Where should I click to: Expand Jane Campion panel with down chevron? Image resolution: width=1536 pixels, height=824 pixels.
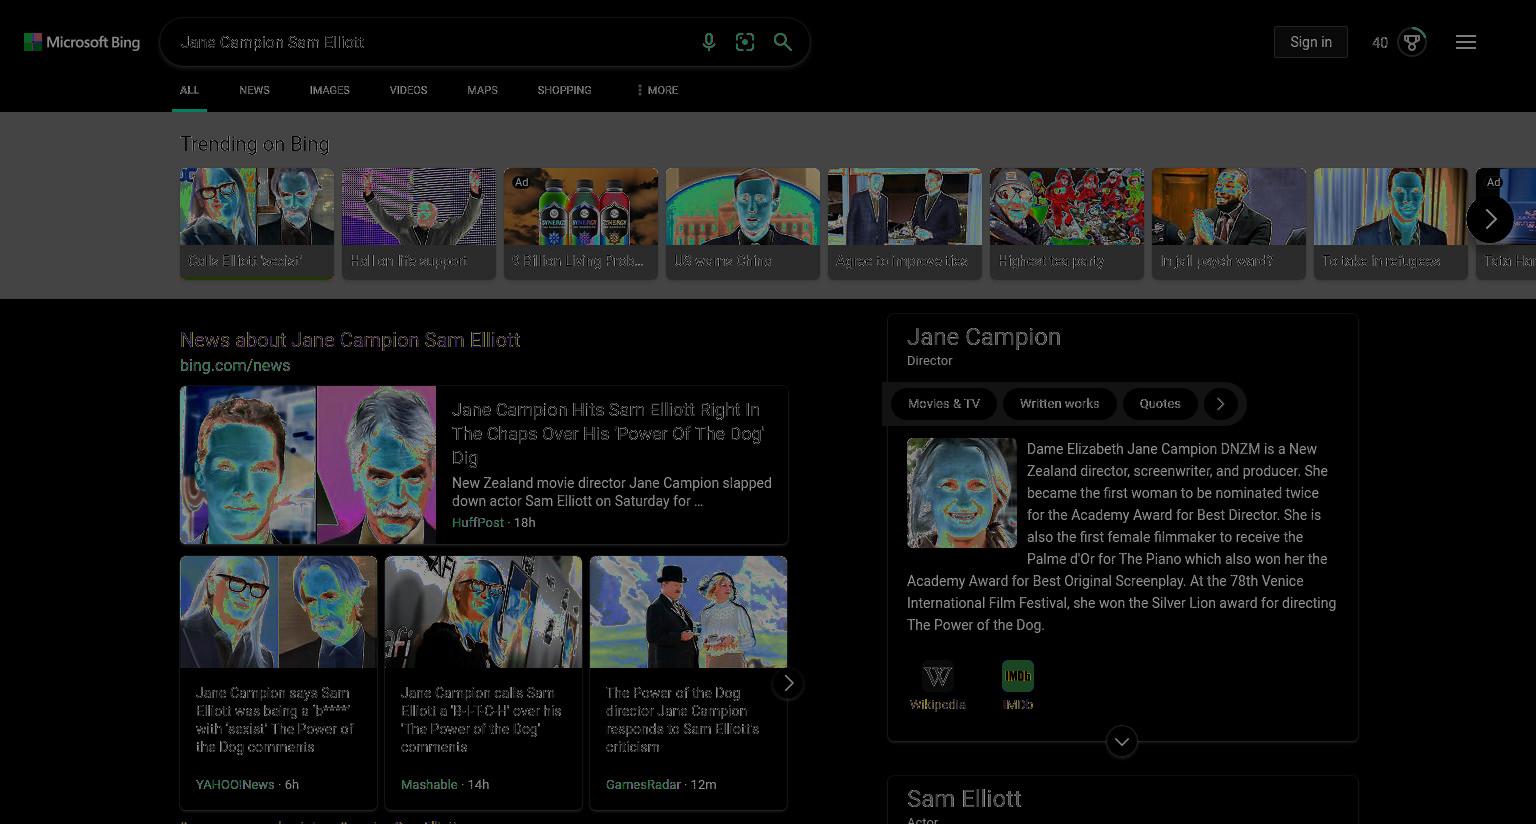point(1122,741)
